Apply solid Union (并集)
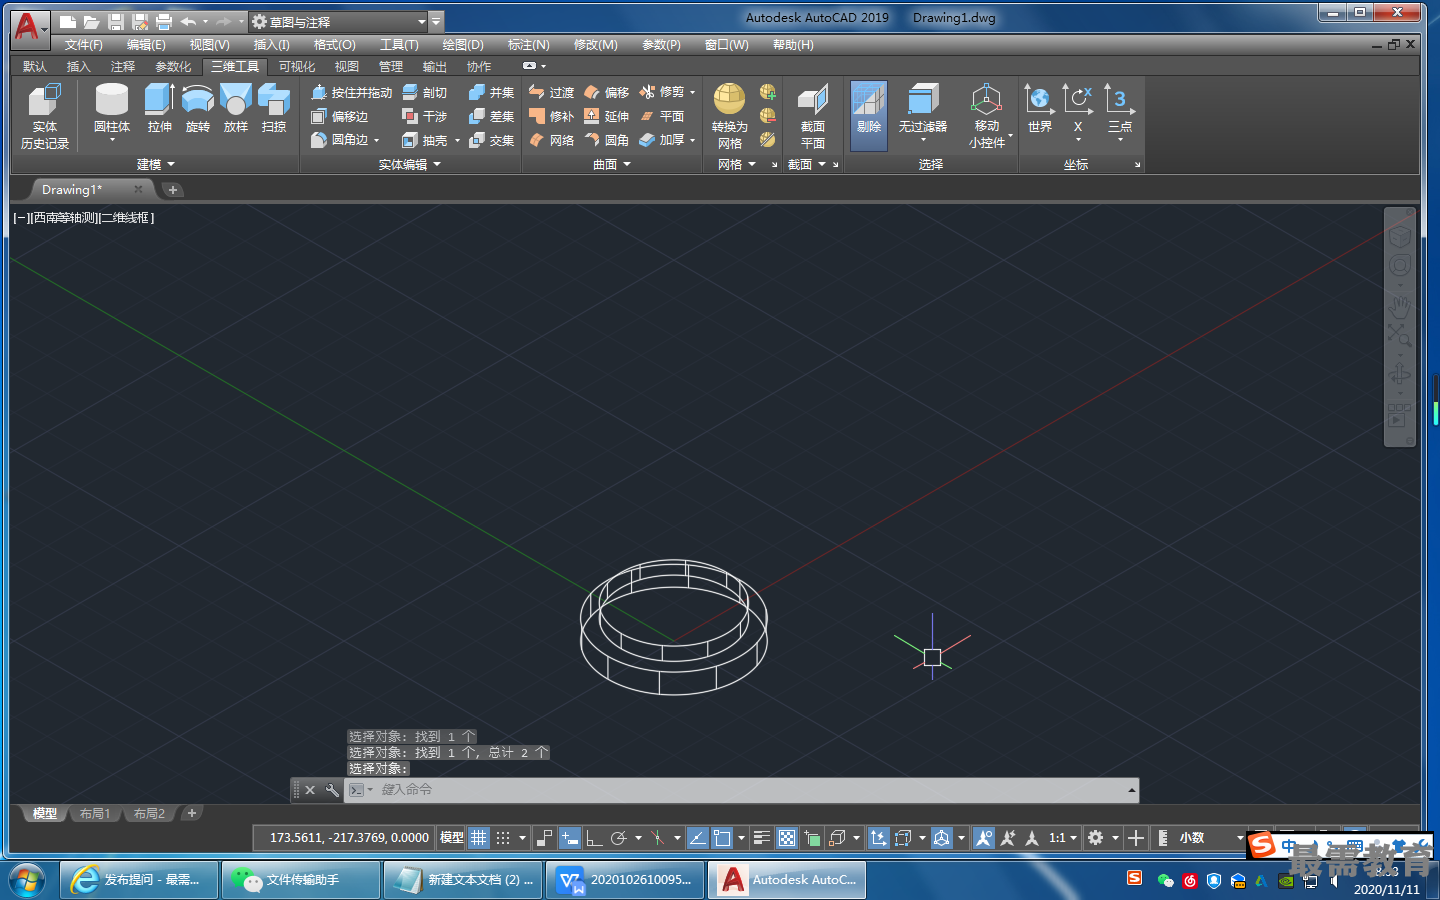The width and height of the screenshot is (1440, 900). (x=491, y=92)
